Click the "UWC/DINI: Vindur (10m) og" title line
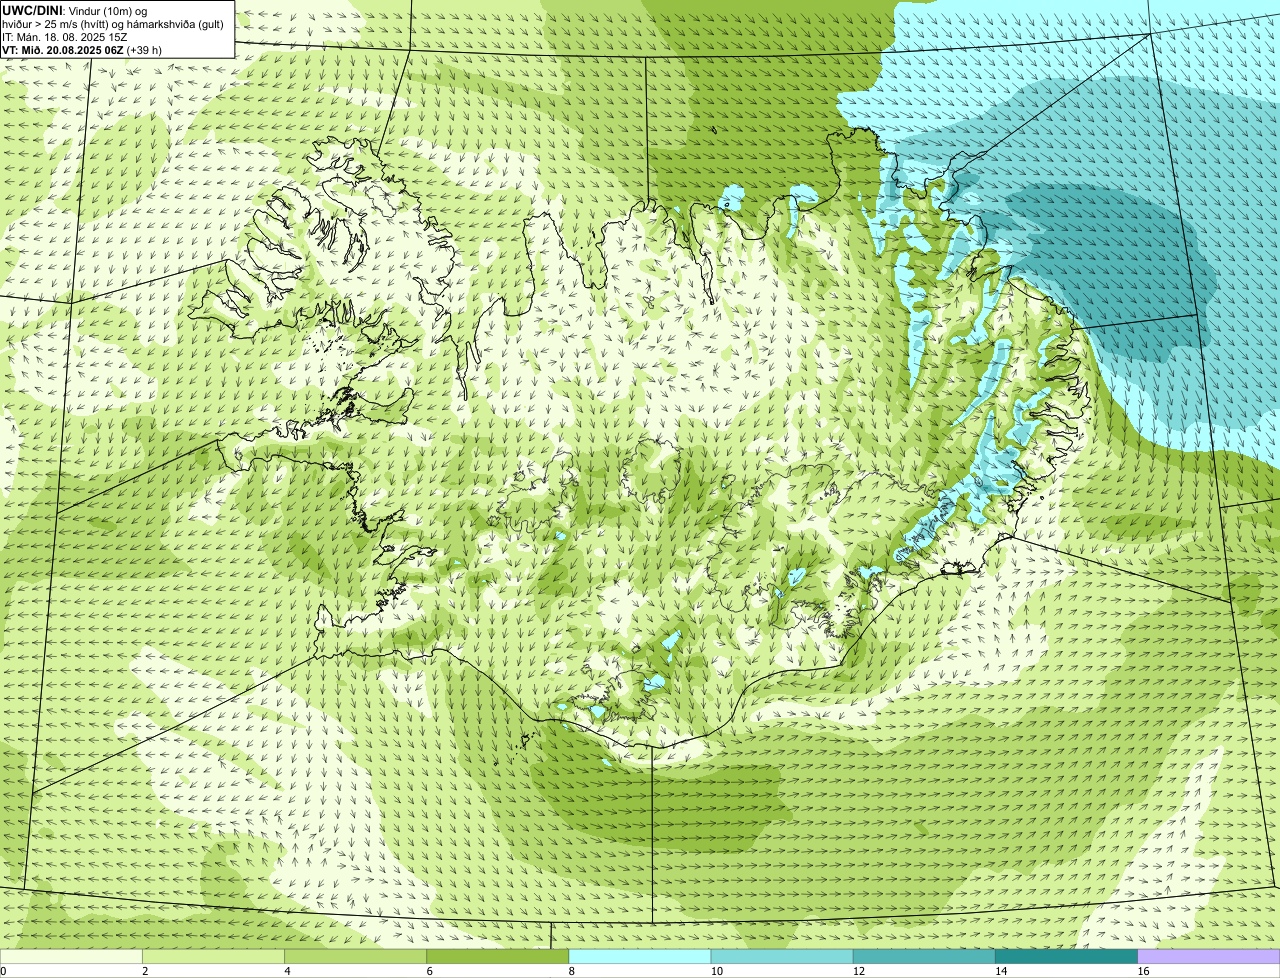This screenshot has height=978, width=1280. 75,10
